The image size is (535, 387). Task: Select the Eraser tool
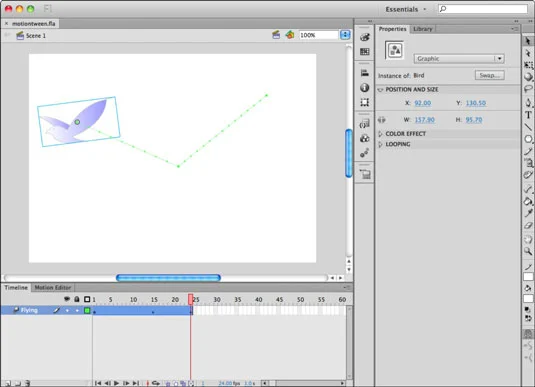pos(528,225)
